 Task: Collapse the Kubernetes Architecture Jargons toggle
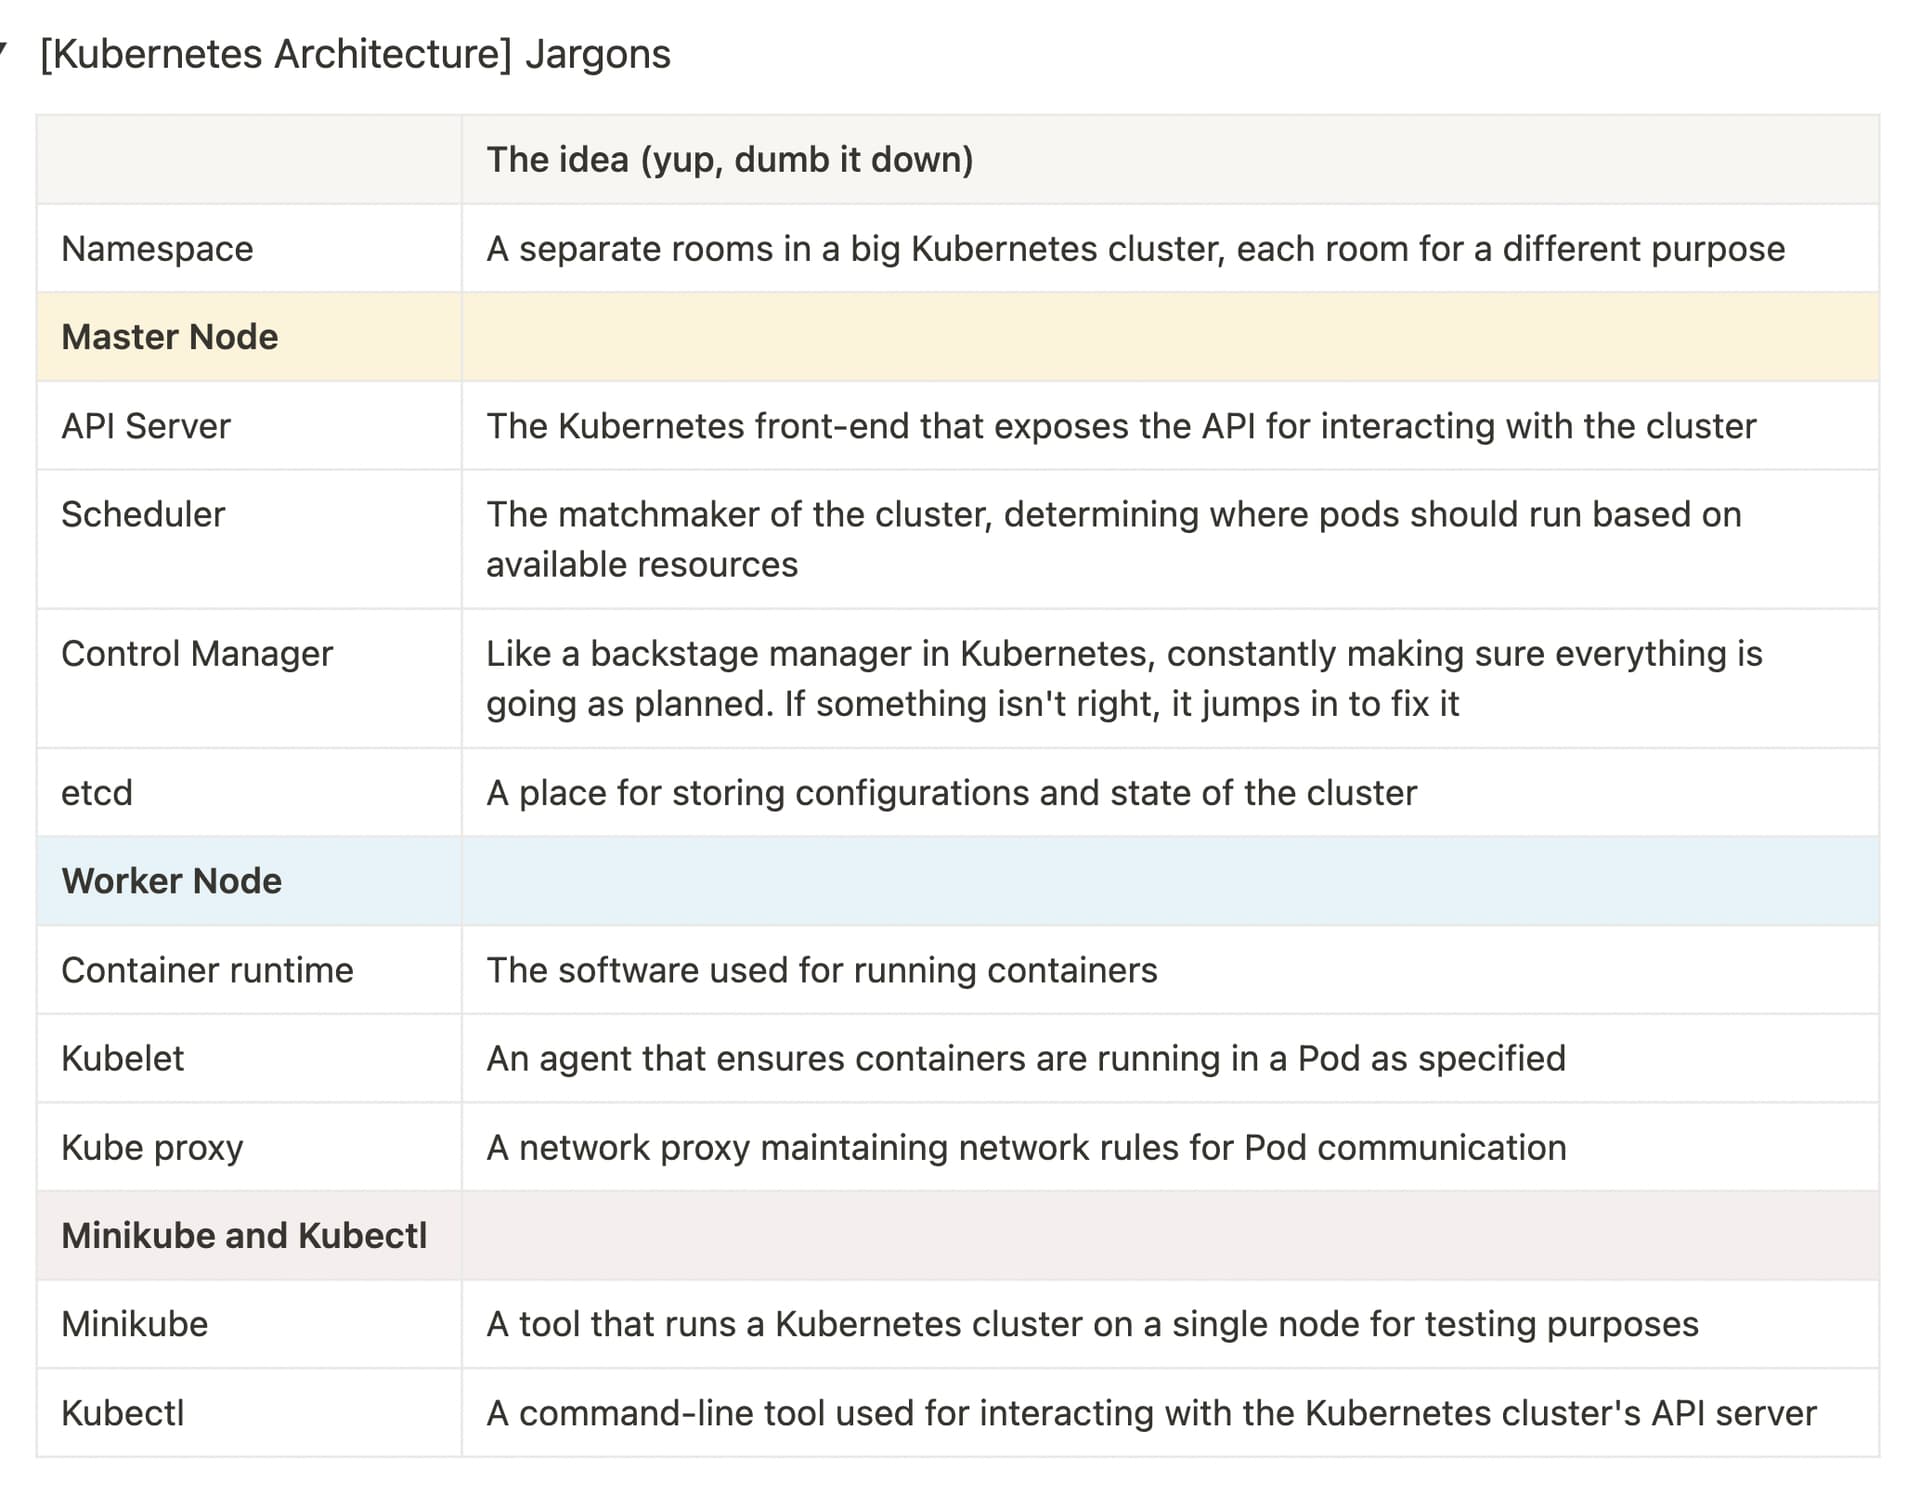[x=4, y=48]
